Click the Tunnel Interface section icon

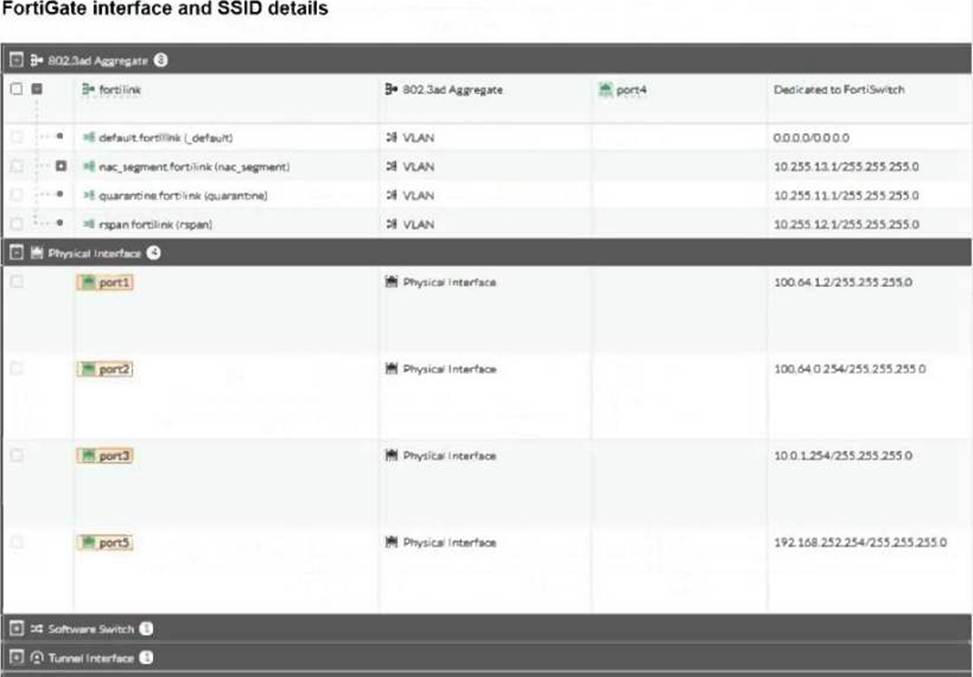coord(36,658)
